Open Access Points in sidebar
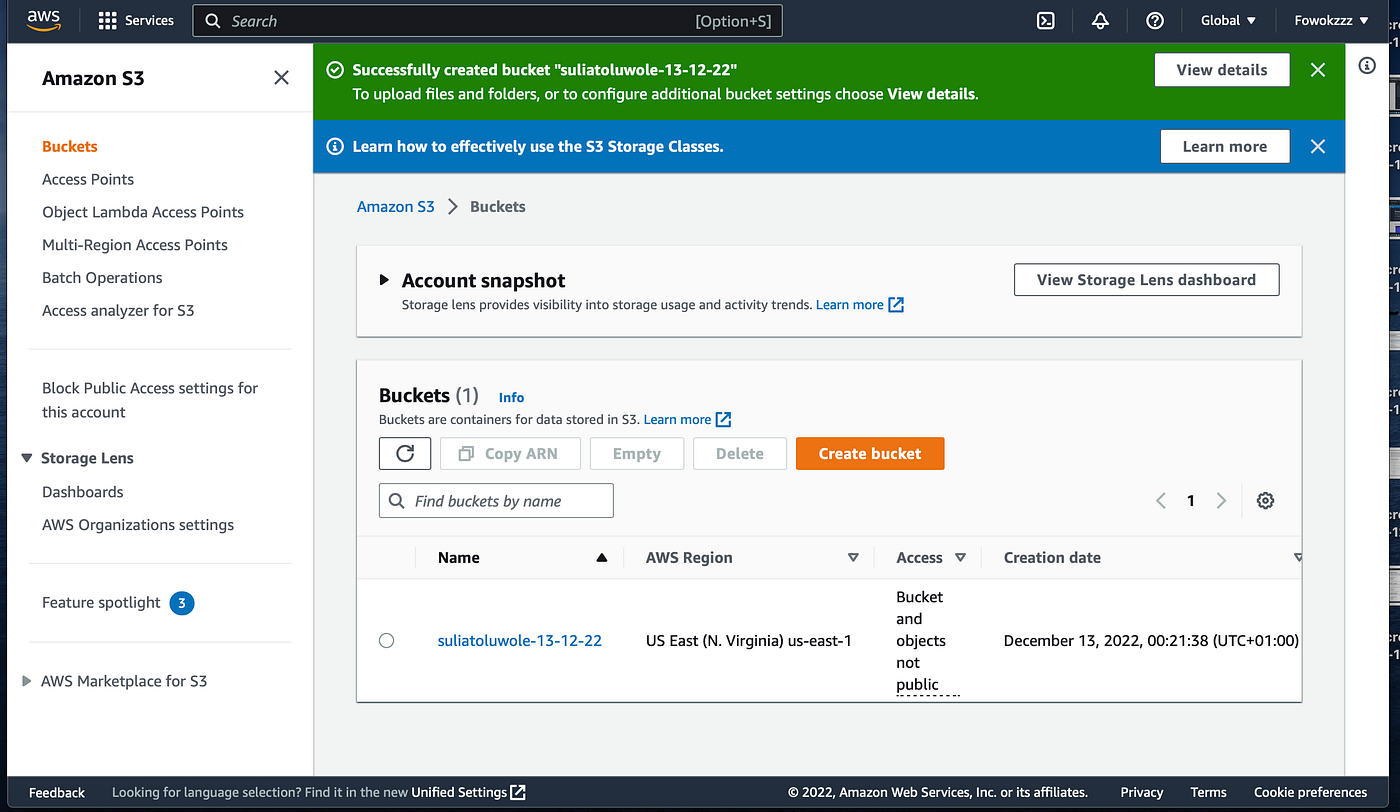The width and height of the screenshot is (1400, 812). [88, 179]
